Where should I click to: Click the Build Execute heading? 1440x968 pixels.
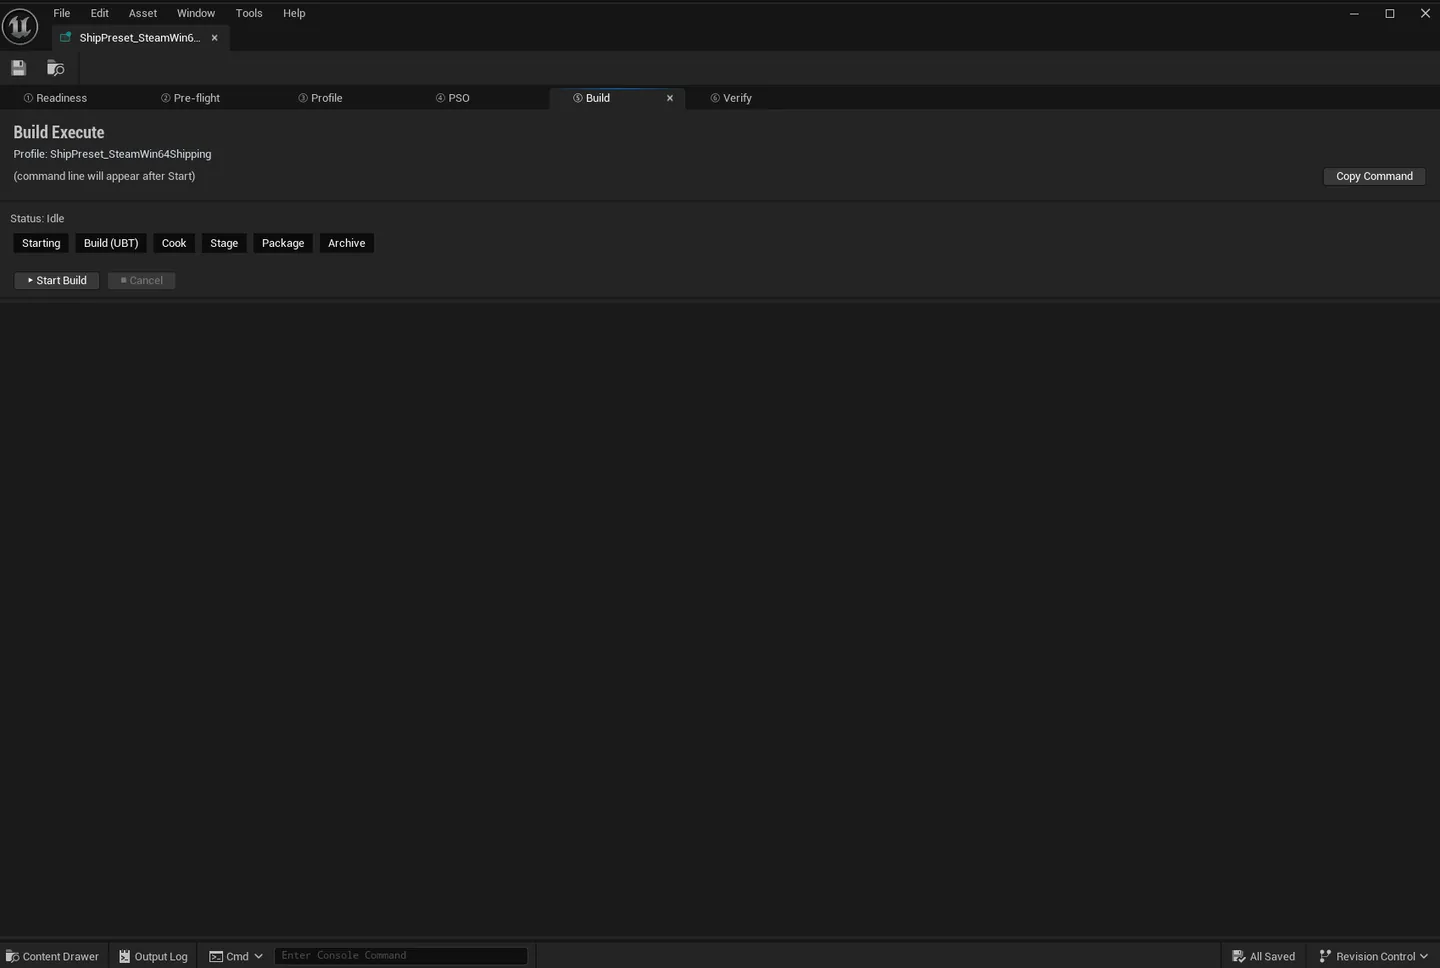pyautogui.click(x=59, y=132)
